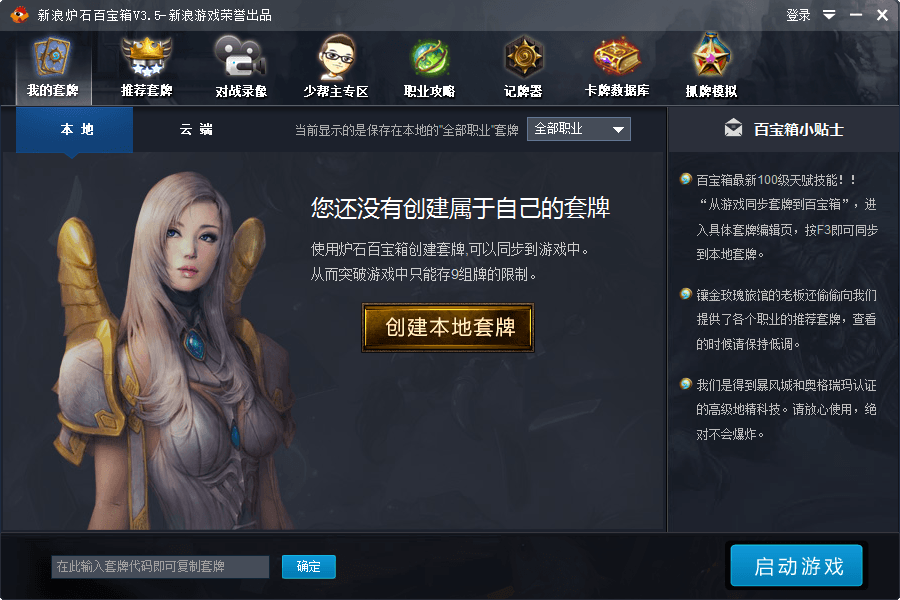
Task: Open the title bar dropdown menu arrow
Action: (x=829, y=14)
